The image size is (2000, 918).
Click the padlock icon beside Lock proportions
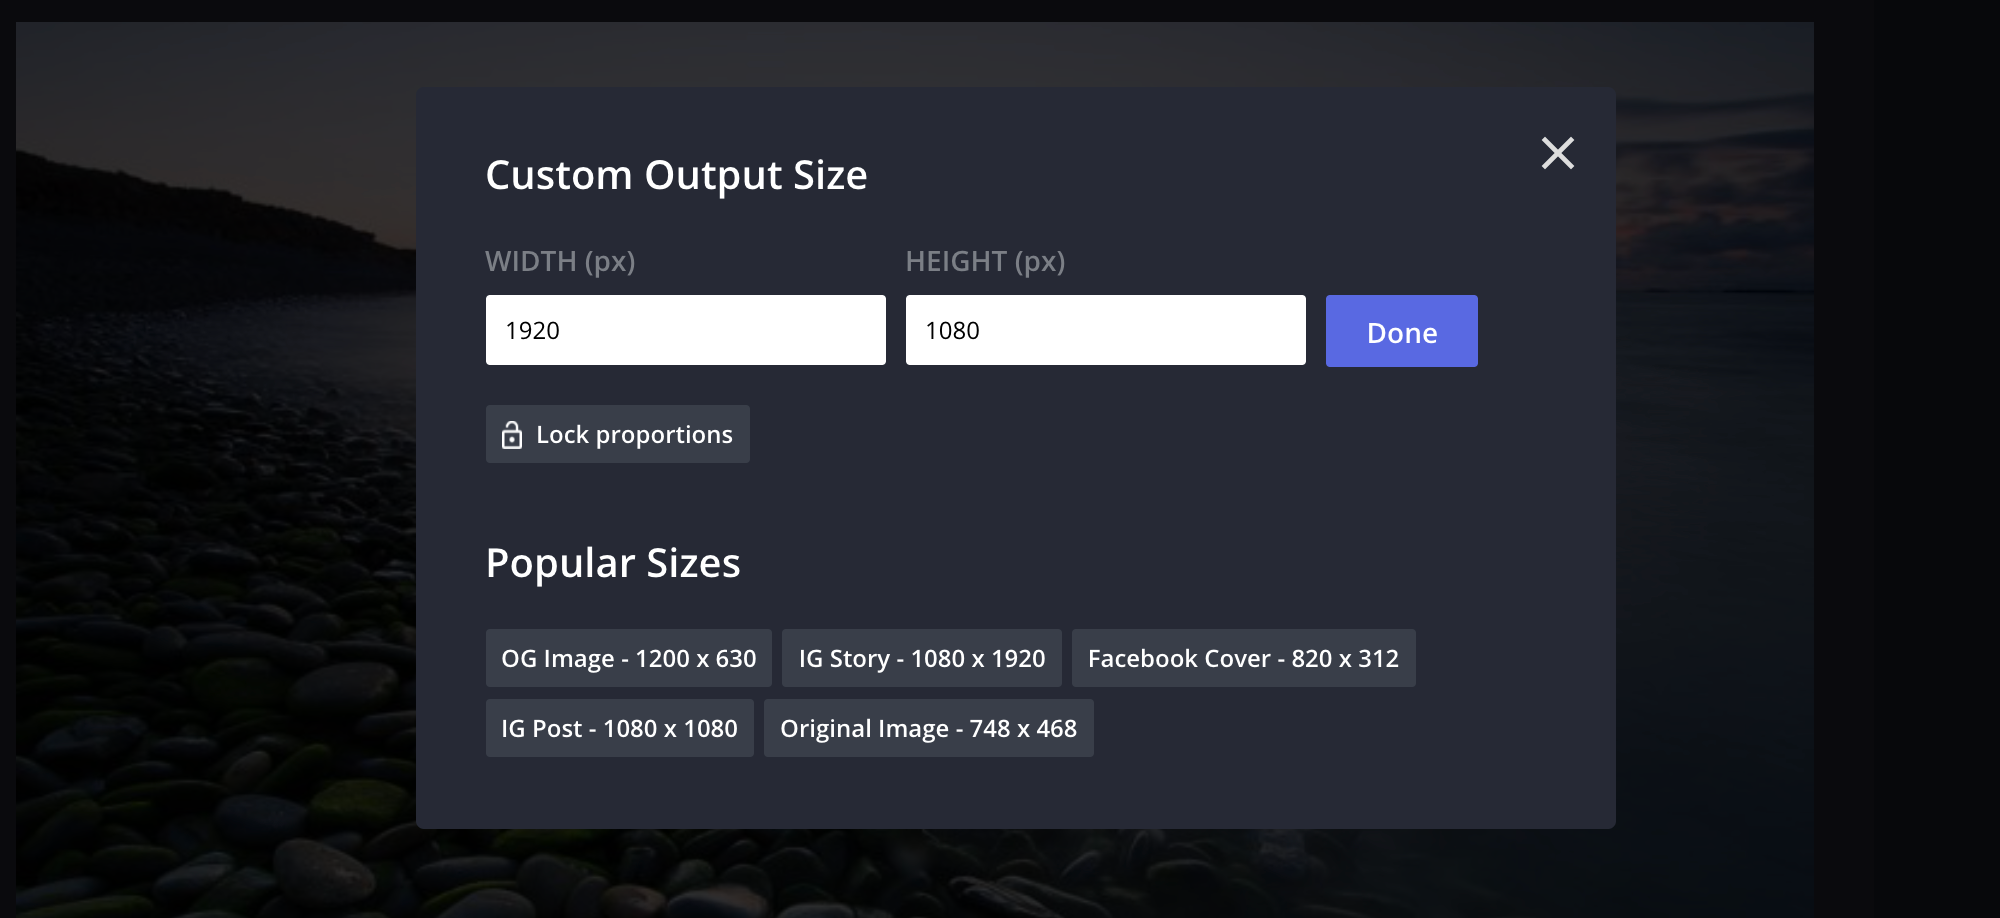[x=512, y=435]
